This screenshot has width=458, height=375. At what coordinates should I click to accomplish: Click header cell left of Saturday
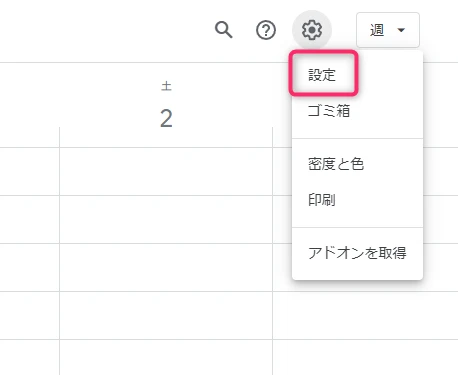30,105
